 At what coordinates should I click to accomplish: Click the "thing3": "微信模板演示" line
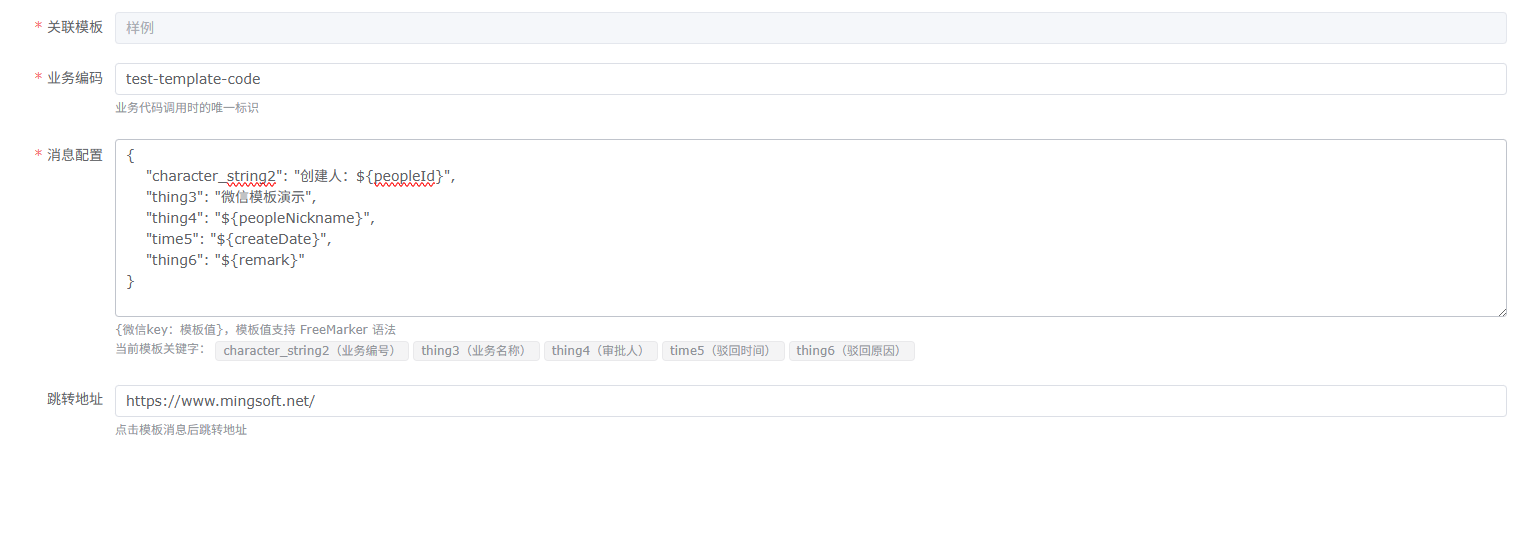click(231, 197)
